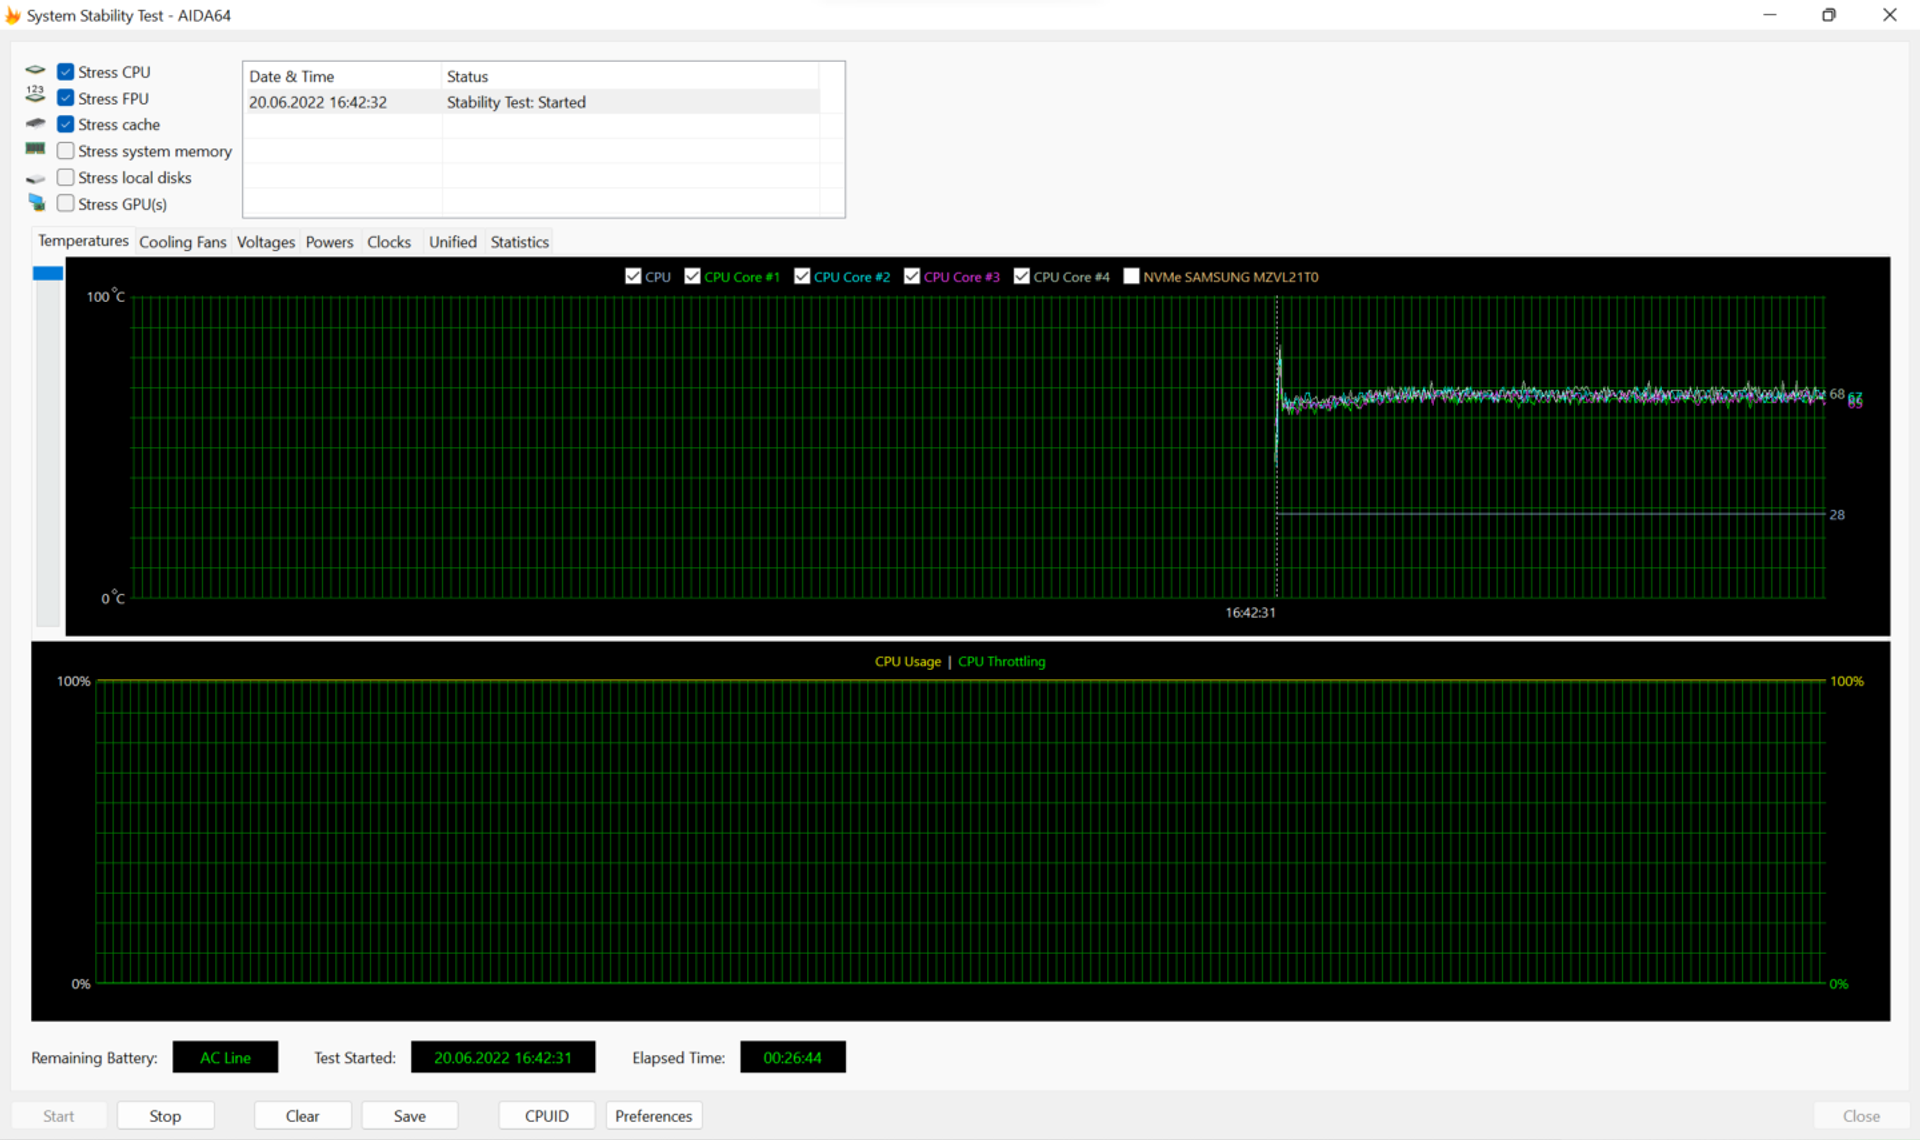This screenshot has width=1920, height=1140.
Task: Open the Cooling Fans tab
Action: pyautogui.click(x=183, y=242)
